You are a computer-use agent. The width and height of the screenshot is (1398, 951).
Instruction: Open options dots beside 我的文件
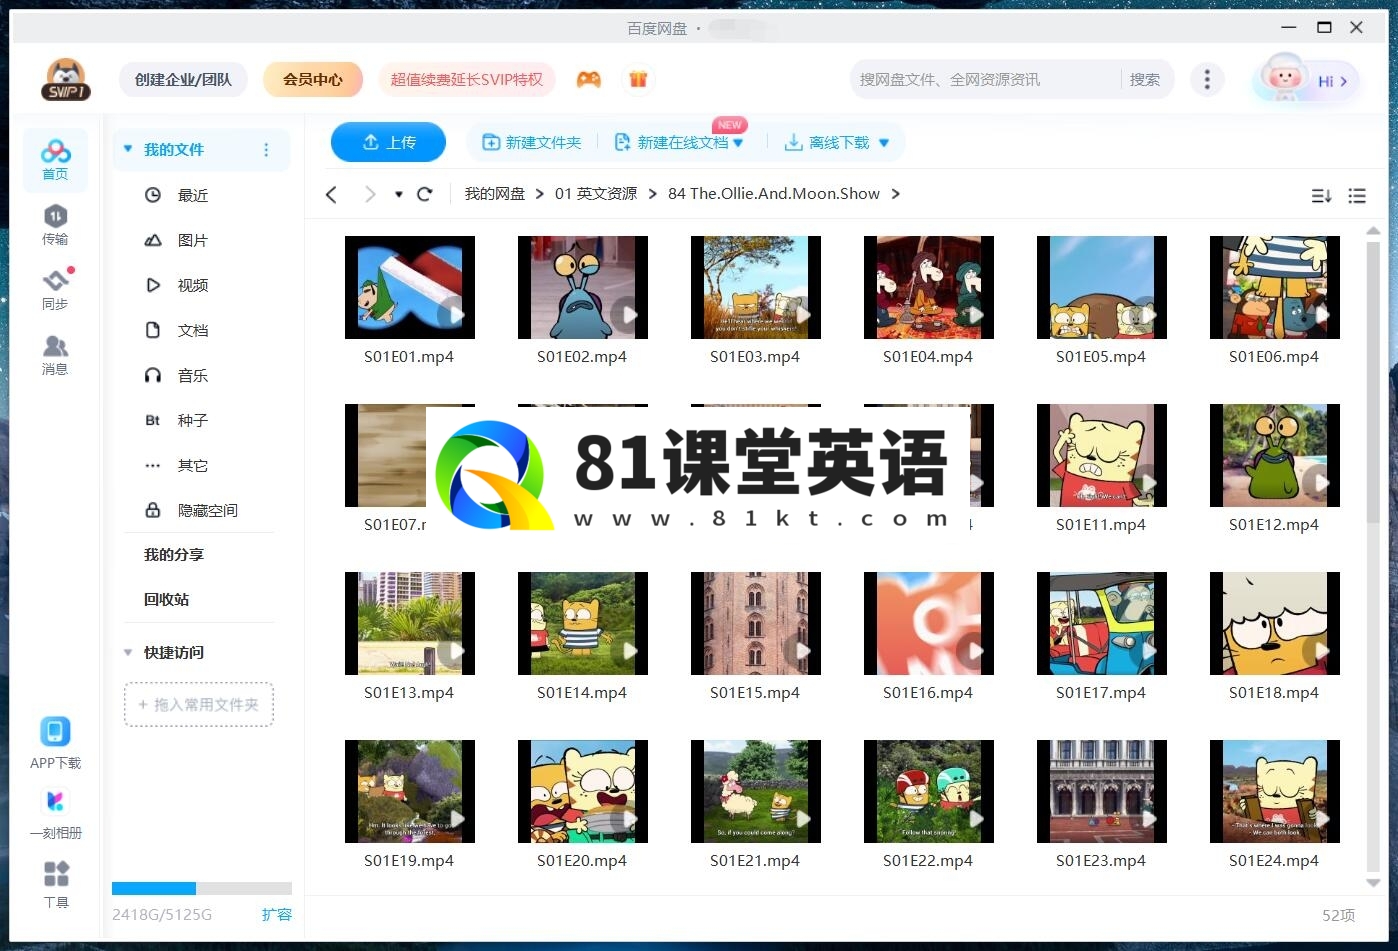(266, 150)
